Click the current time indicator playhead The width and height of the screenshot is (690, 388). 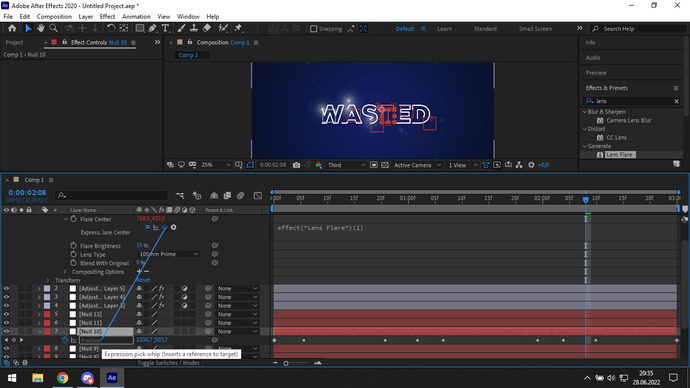(x=586, y=199)
